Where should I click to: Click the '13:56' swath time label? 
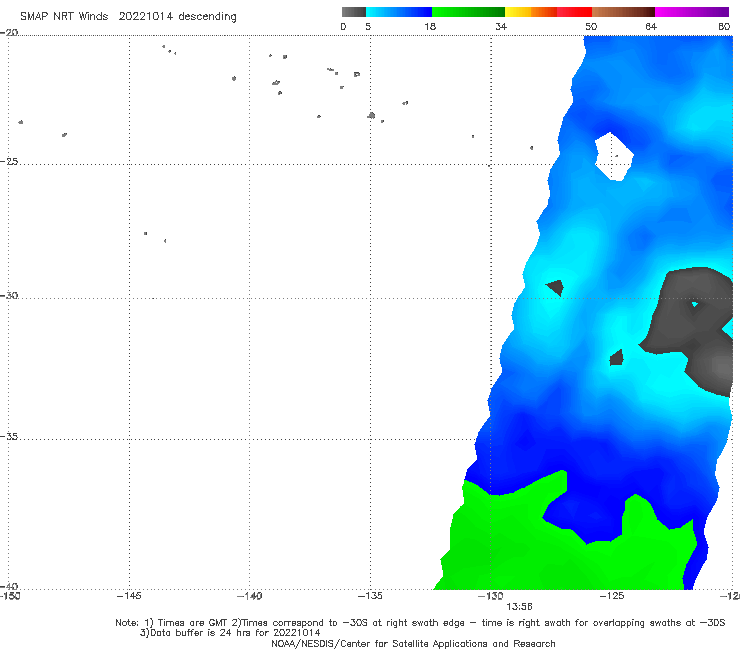click(x=519, y=607)
